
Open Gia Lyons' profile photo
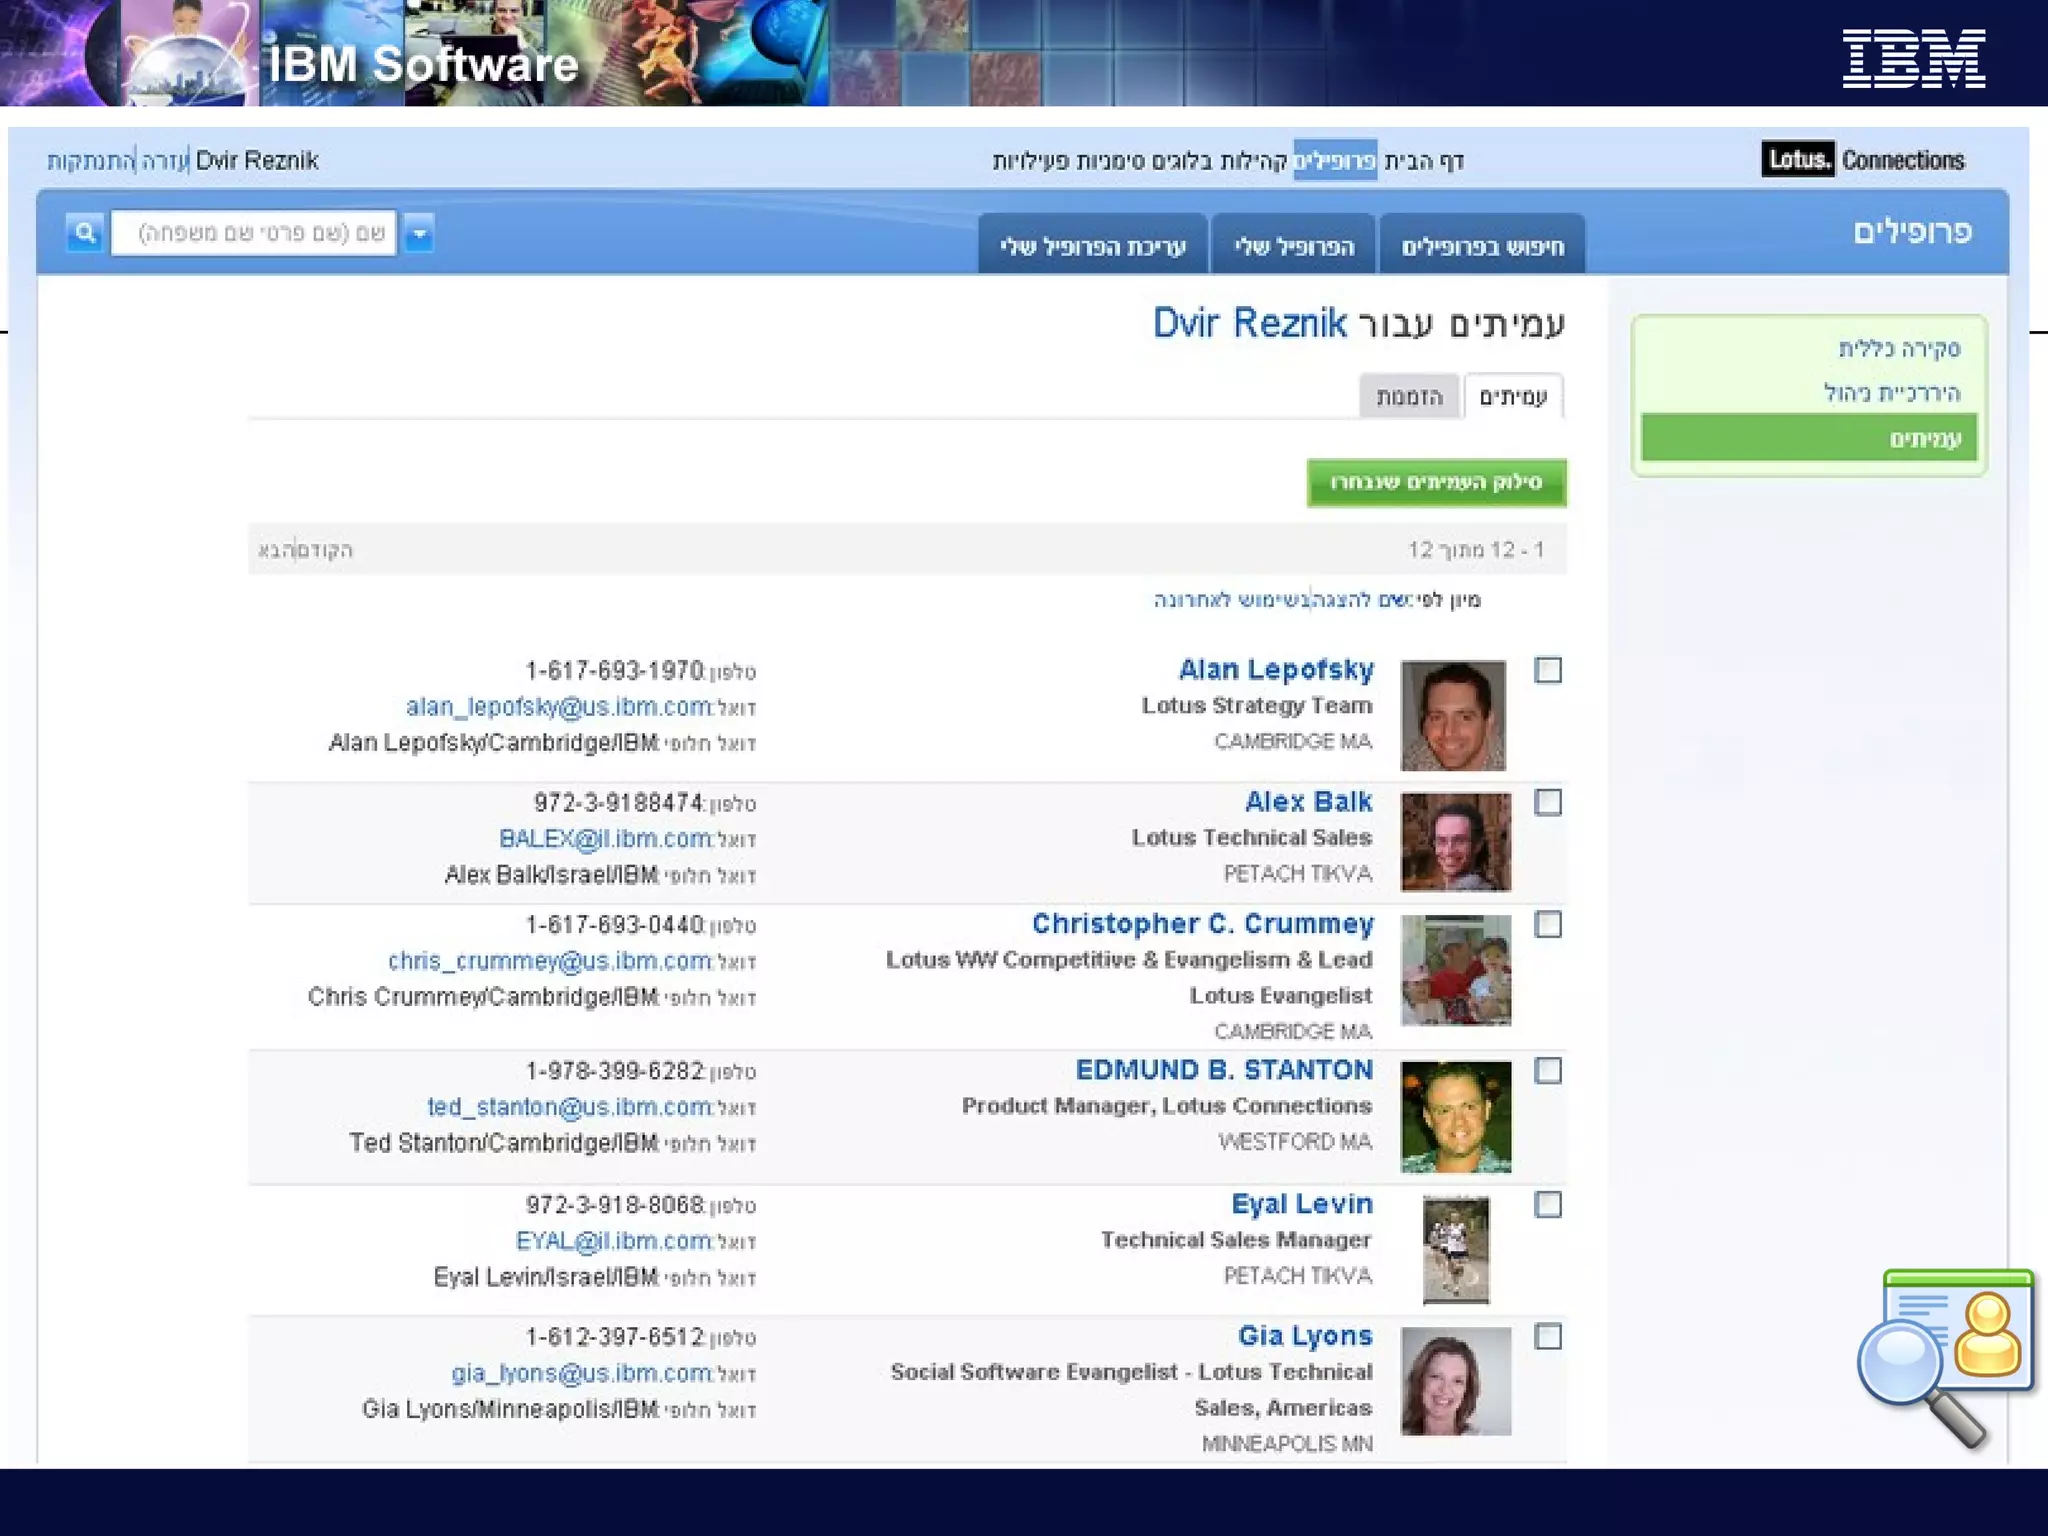tap(1455, 1381)
